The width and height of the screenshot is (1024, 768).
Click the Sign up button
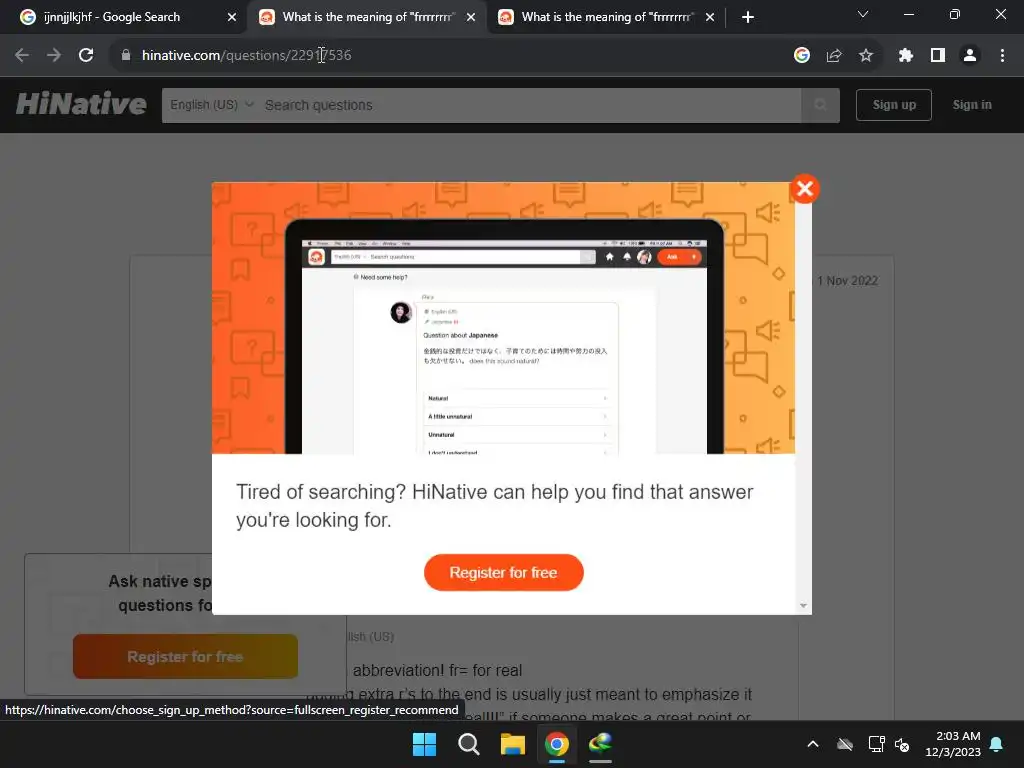pos(894,104)
